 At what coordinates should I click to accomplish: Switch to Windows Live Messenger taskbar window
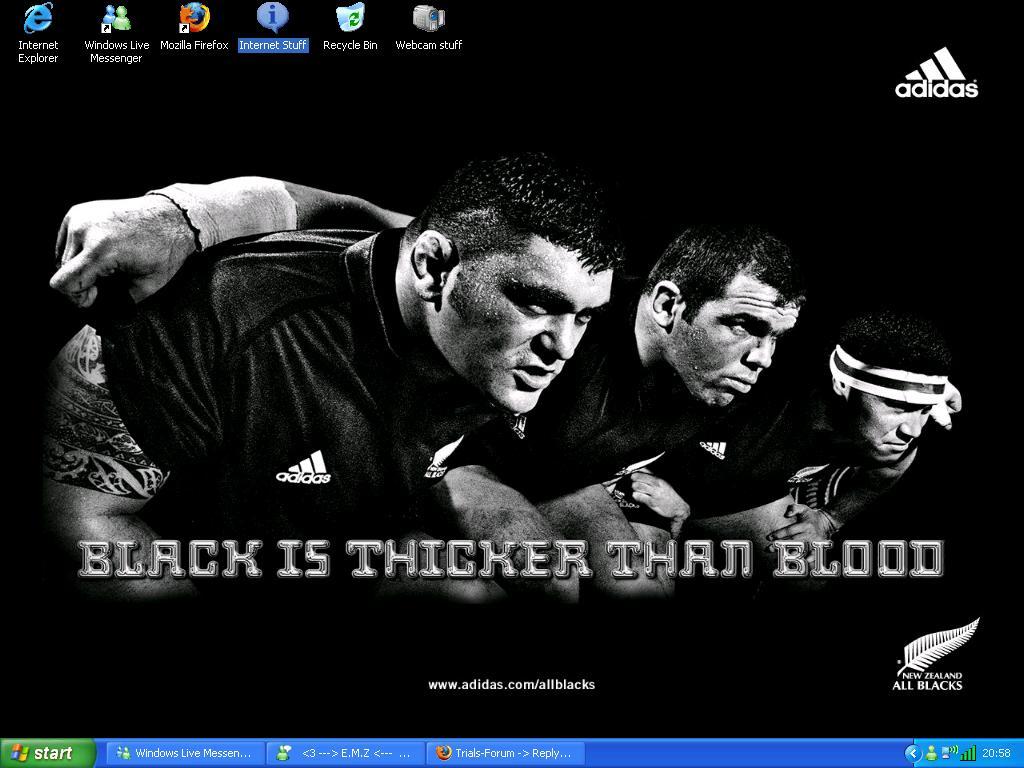(x=185, y=753)
